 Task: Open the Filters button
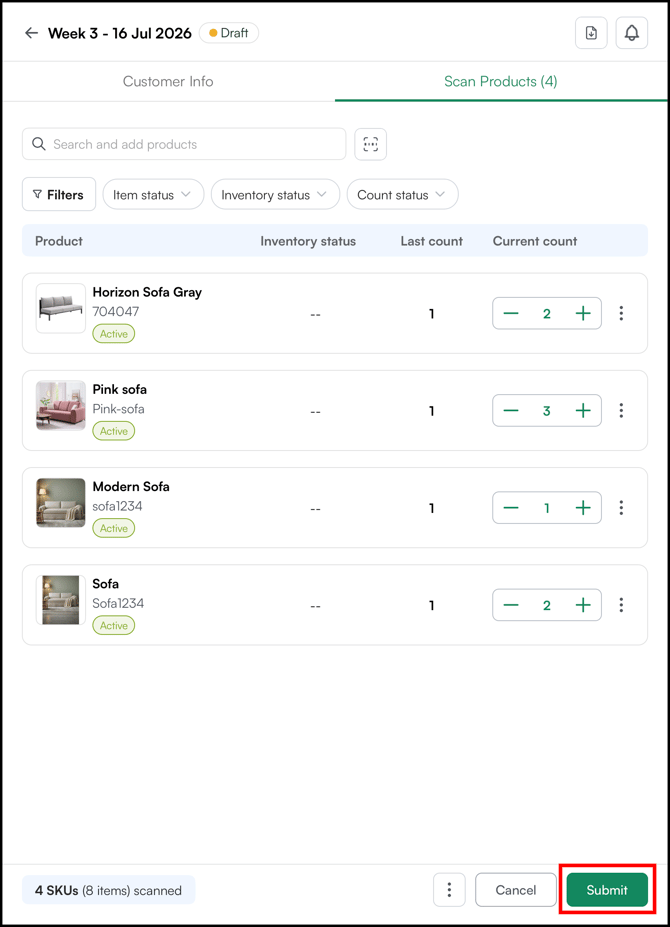[x=59, y=195]
